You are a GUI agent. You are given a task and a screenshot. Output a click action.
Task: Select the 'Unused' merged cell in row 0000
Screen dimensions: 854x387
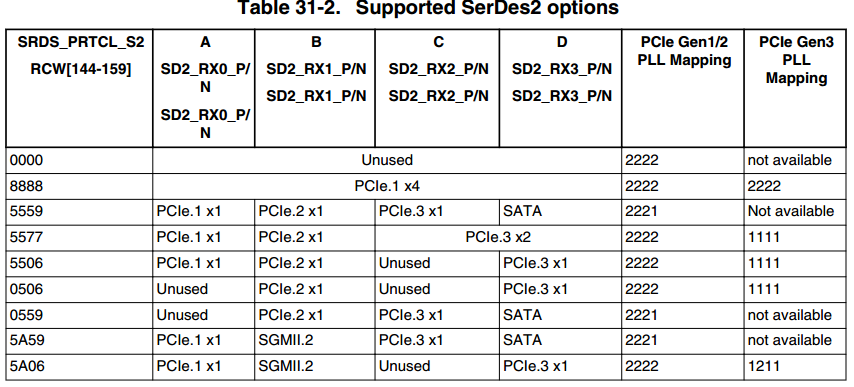tap(387, 160)
